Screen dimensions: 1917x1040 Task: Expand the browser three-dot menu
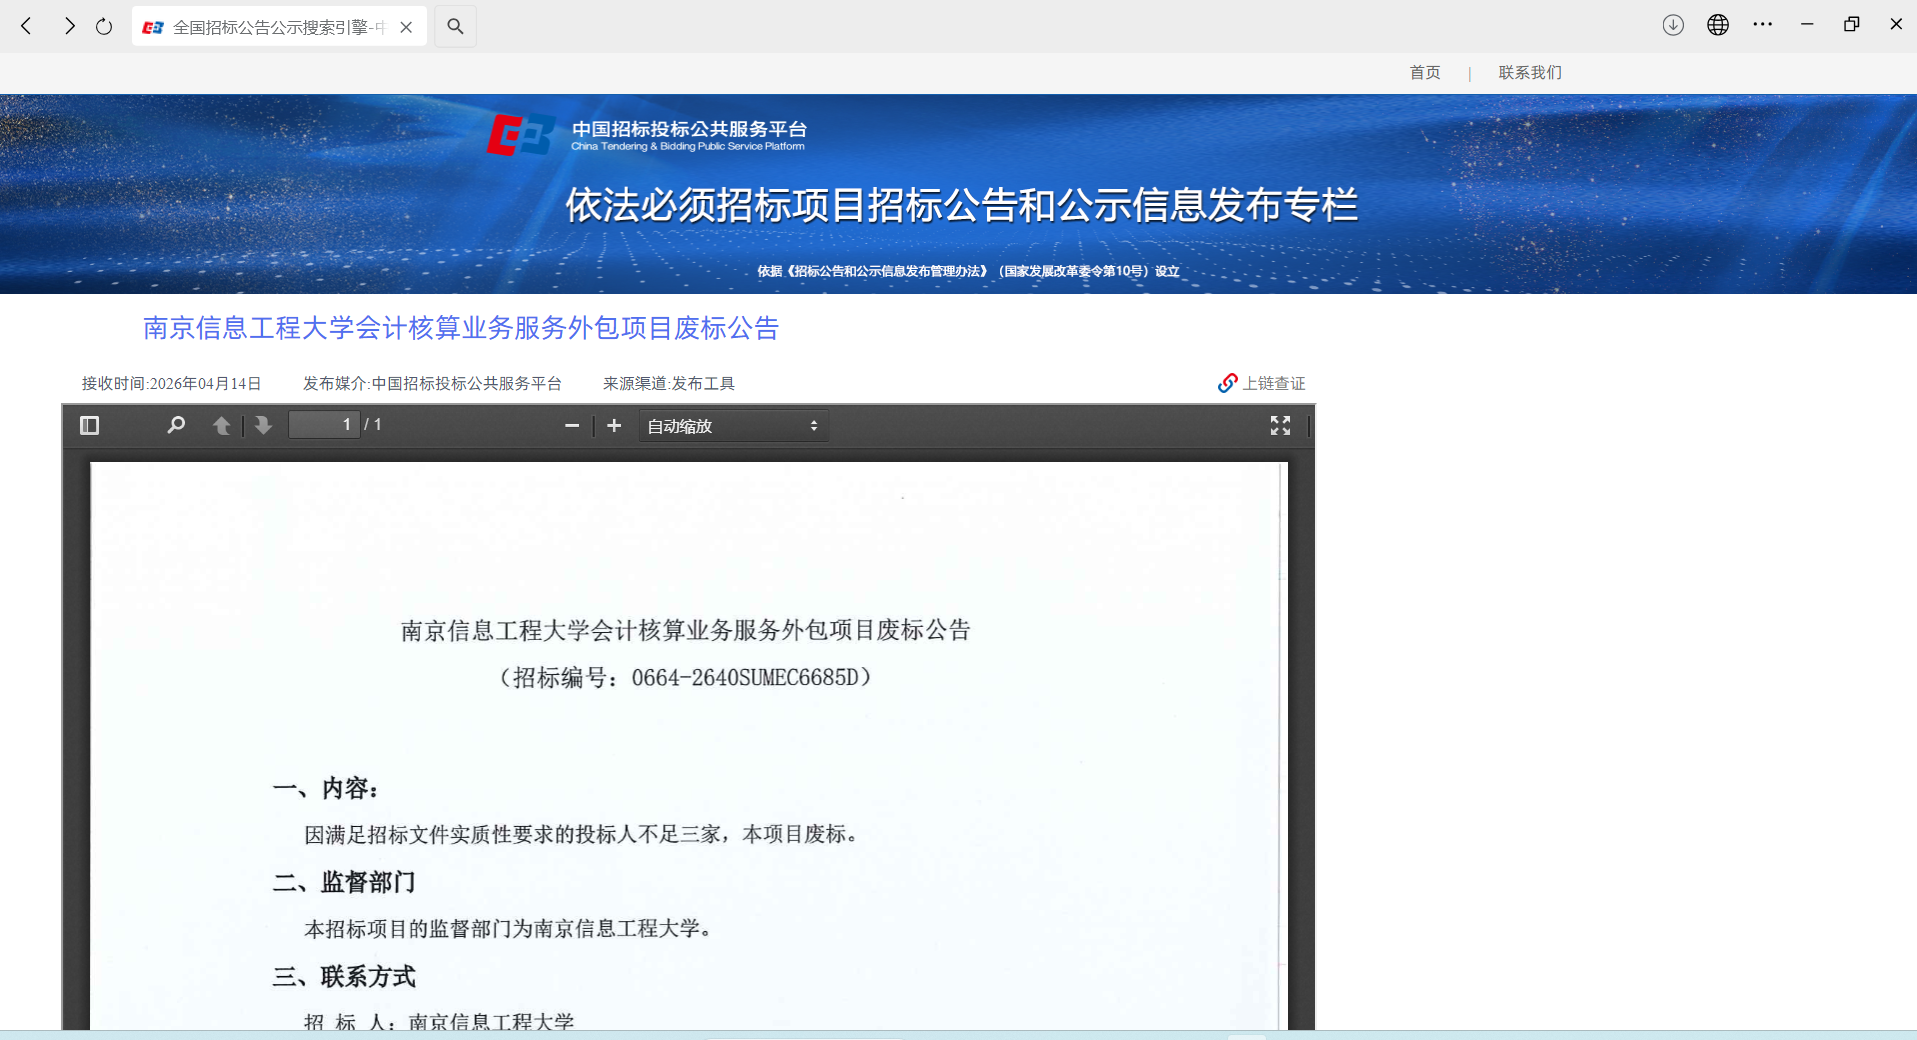[1762, 25]
